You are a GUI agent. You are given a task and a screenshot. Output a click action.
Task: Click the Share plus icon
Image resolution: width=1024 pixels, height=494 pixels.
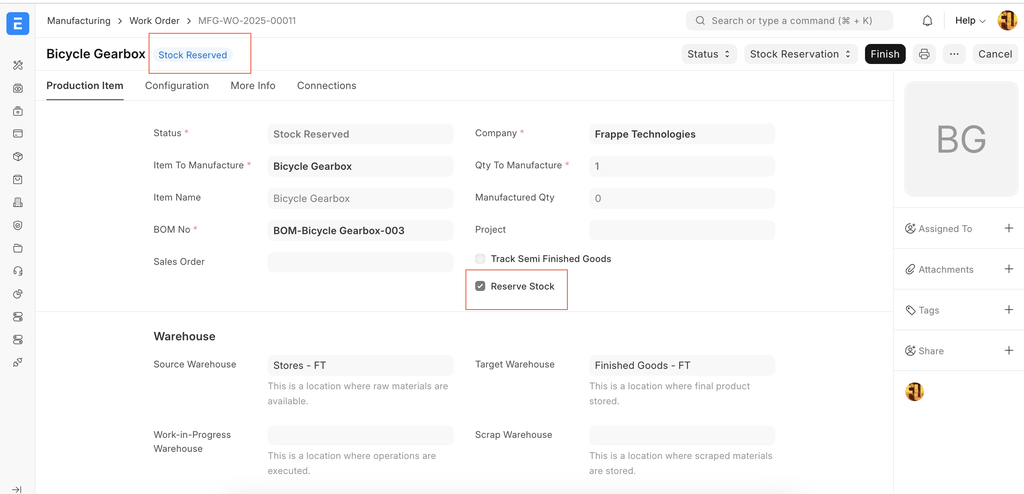[1008, 351]
